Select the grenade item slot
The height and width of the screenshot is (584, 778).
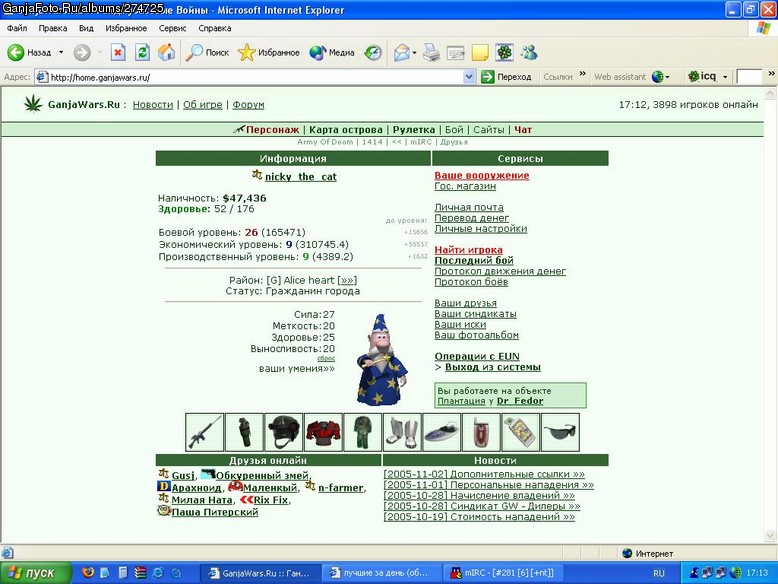[244, 432]
